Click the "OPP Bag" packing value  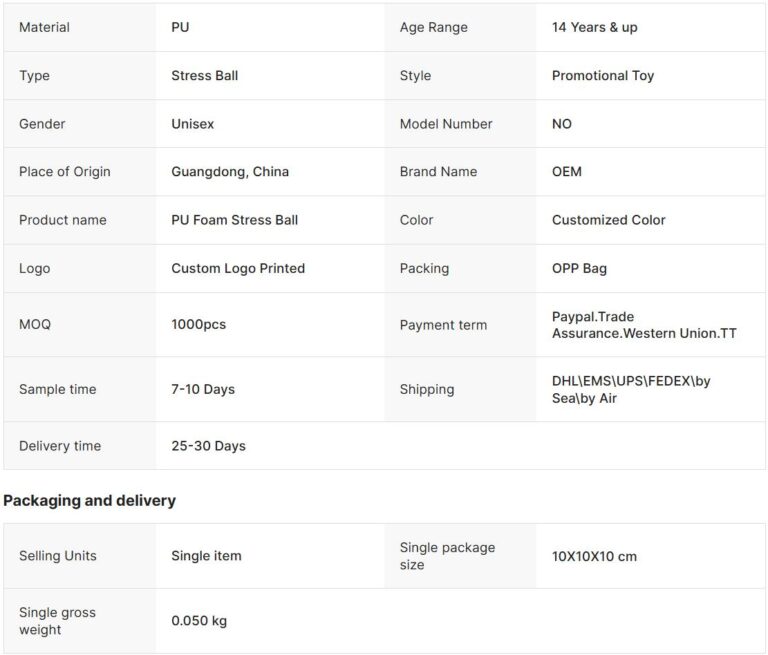579,268
